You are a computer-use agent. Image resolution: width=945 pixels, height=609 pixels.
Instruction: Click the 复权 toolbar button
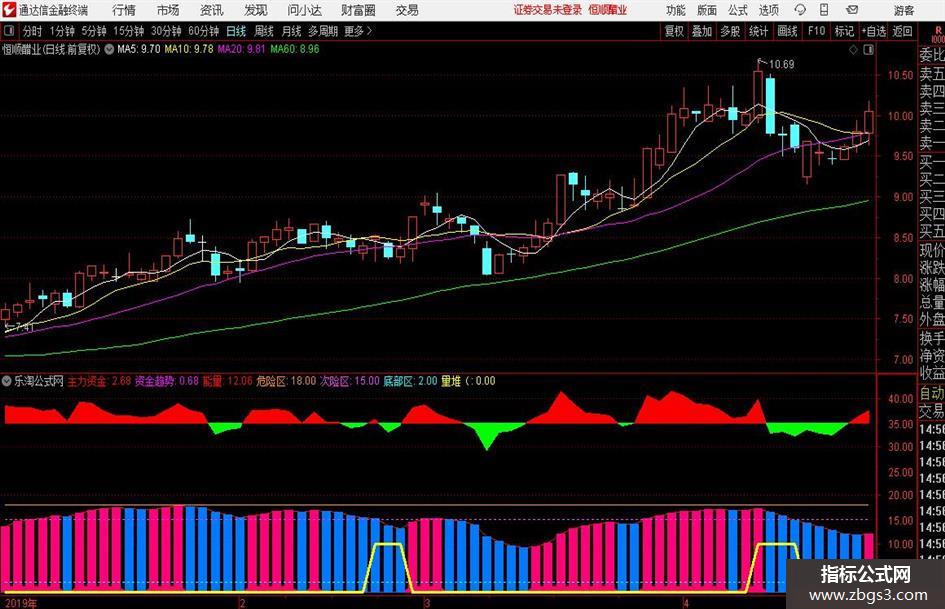[x=674, y=31]
